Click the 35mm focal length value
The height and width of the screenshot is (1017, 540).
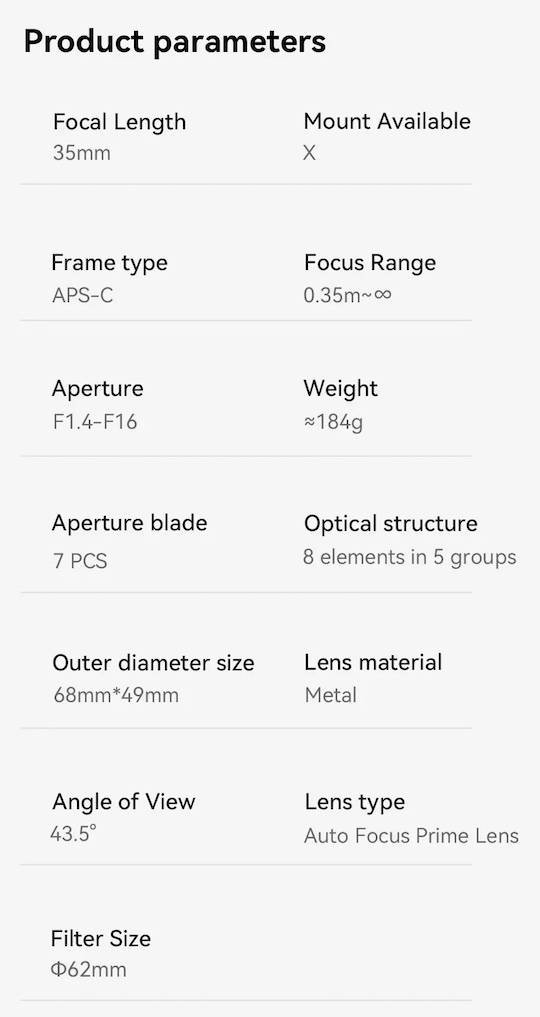coord(82,154)
